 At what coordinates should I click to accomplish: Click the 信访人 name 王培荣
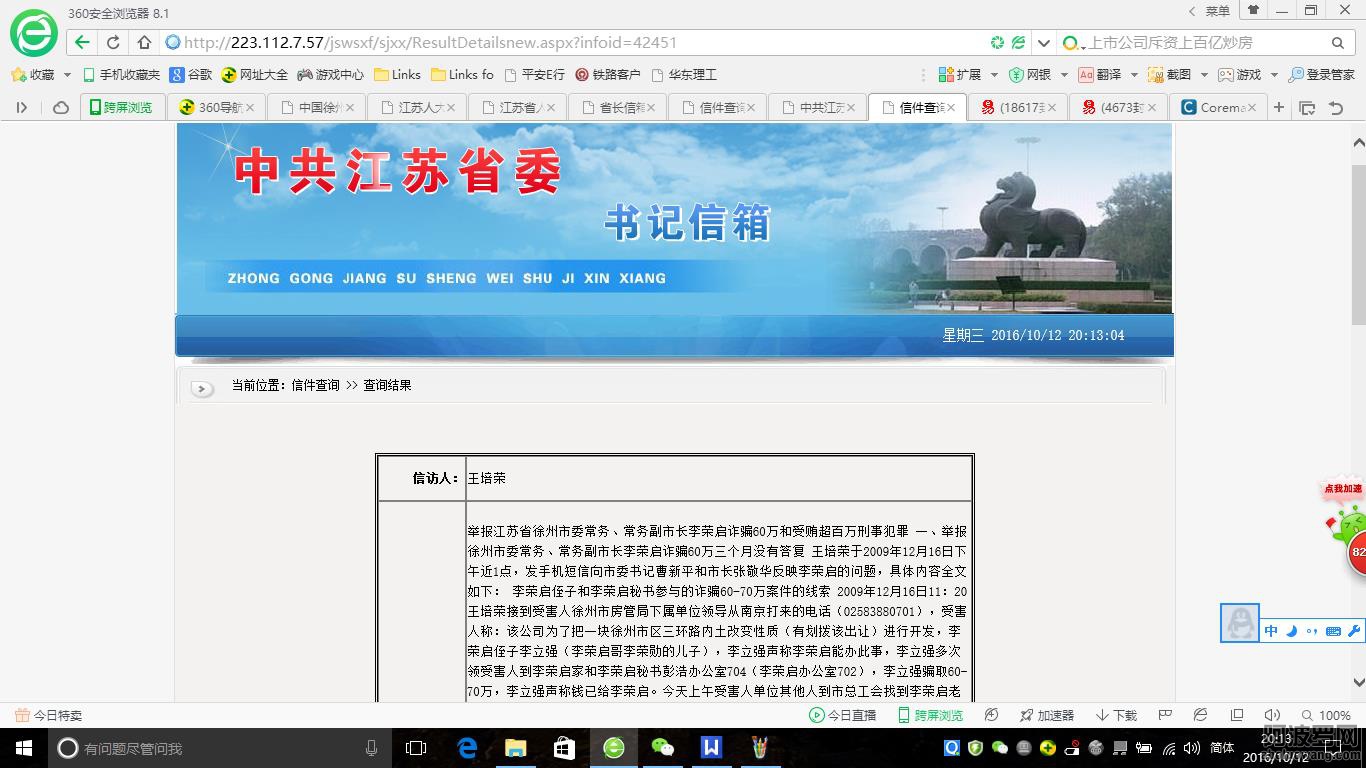(487, 478)
